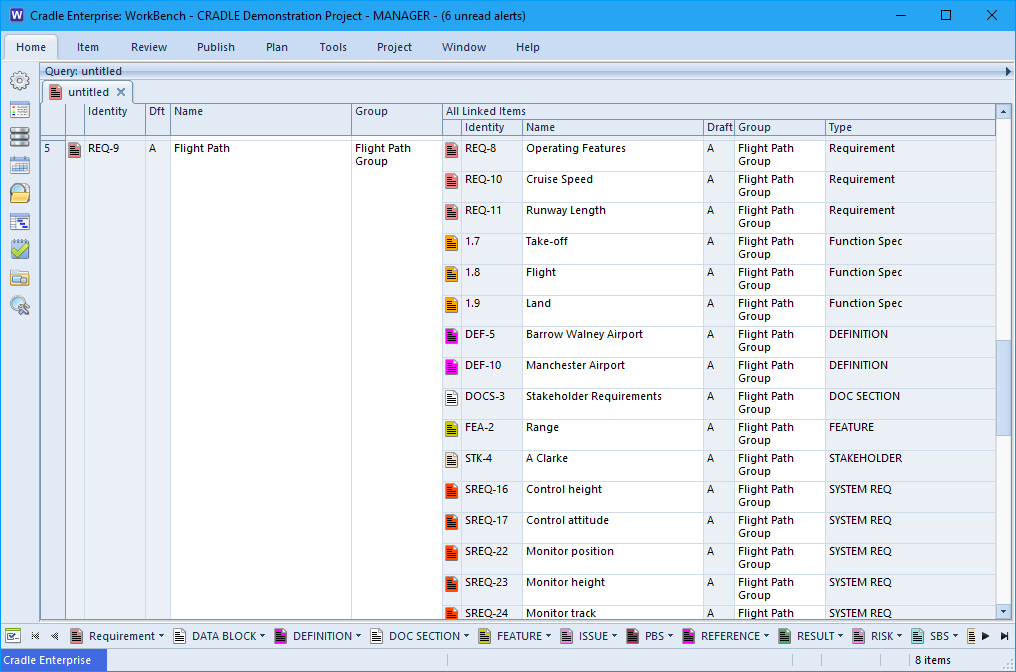Click the vertical scrollbar down arrow
Image resolution: width=1016 pixels, height=672 pixels.
pos(1004,611)
